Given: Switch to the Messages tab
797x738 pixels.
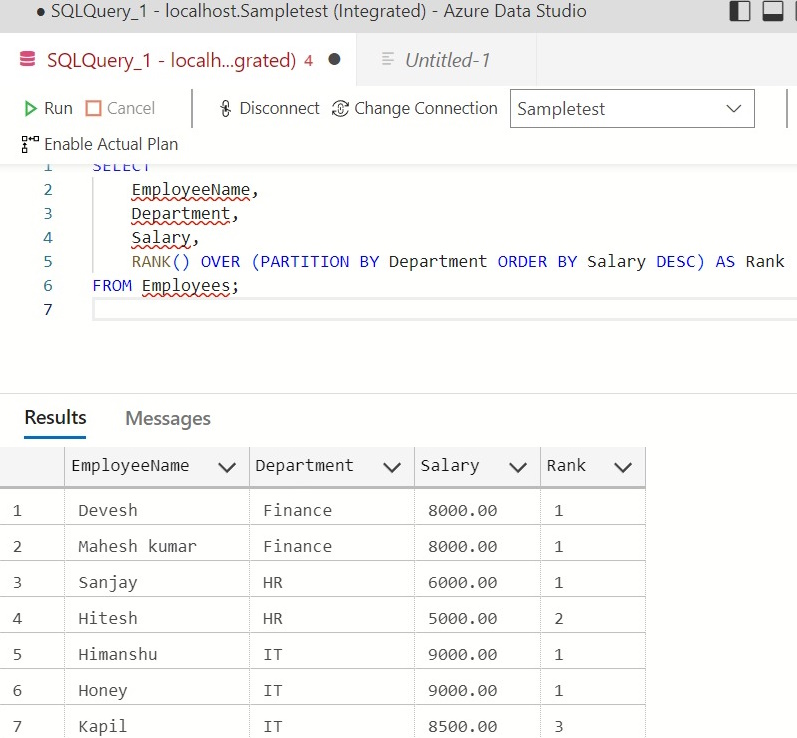Looking at the screenshot, I should 168,418.
